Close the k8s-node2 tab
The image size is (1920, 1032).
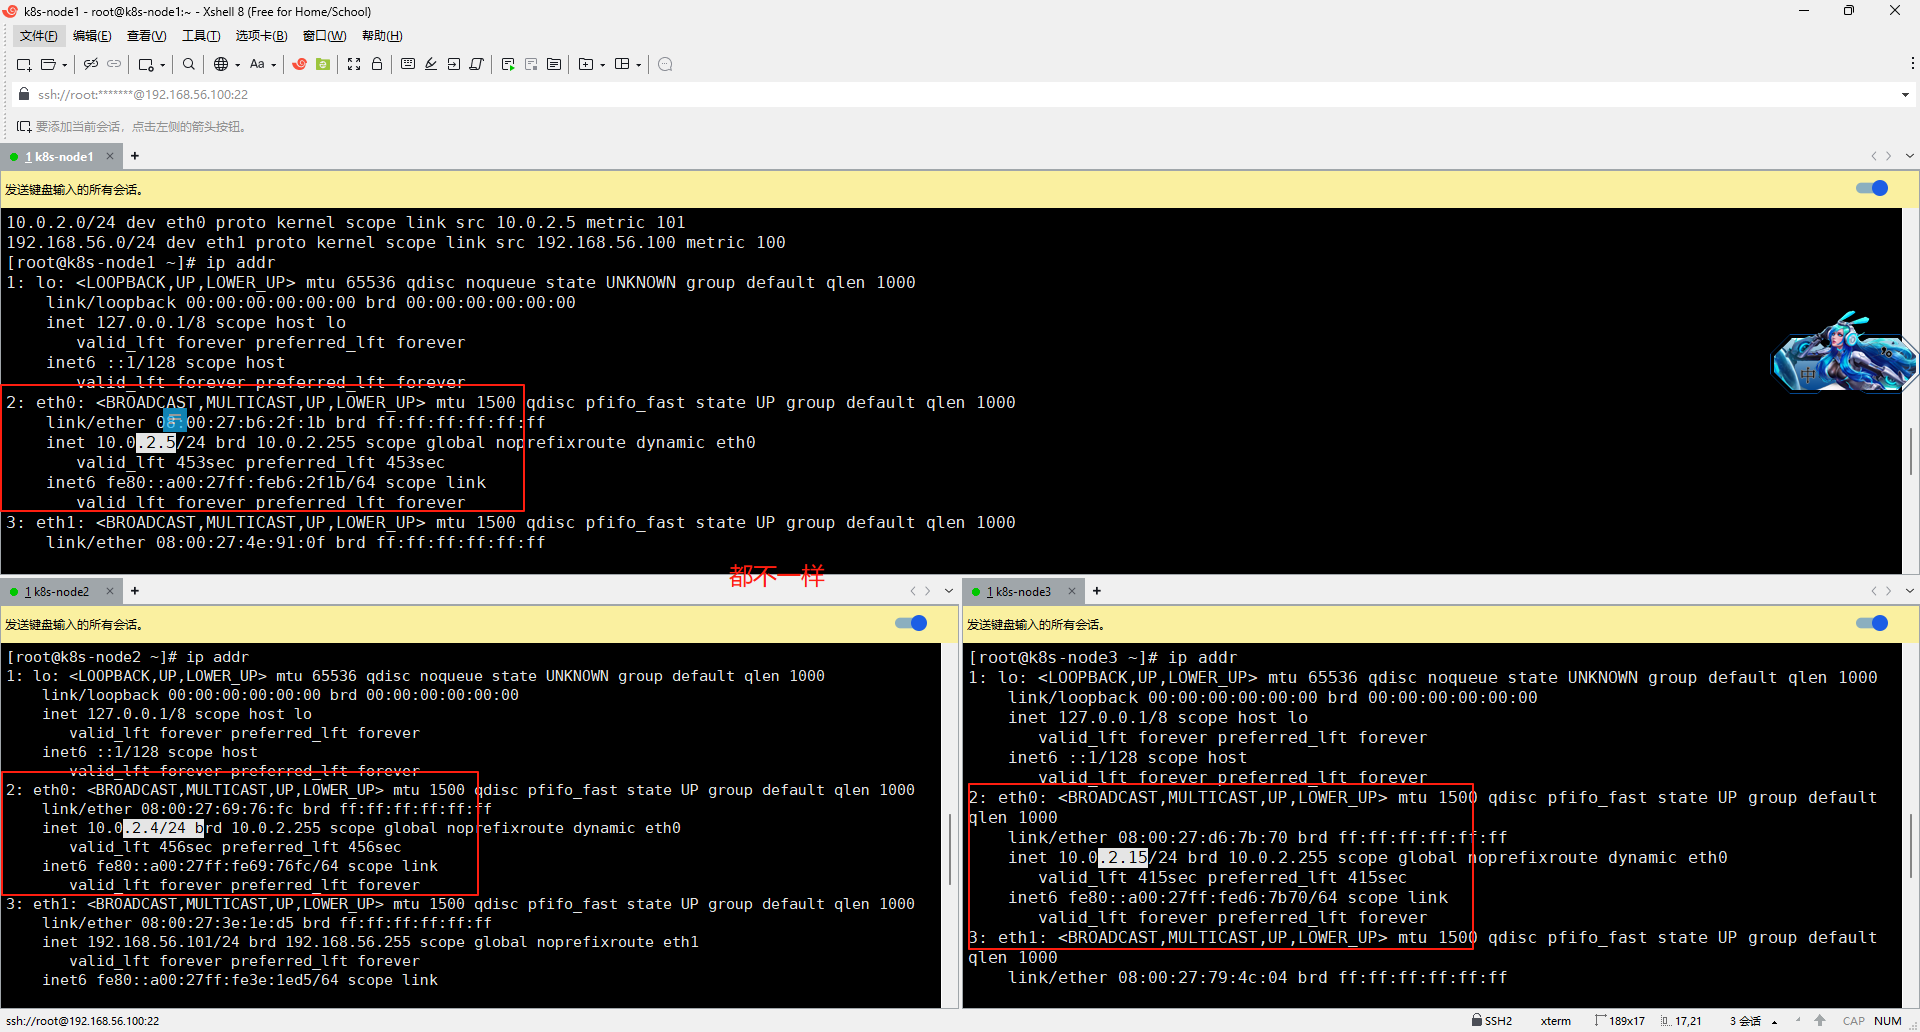point(110,591)
